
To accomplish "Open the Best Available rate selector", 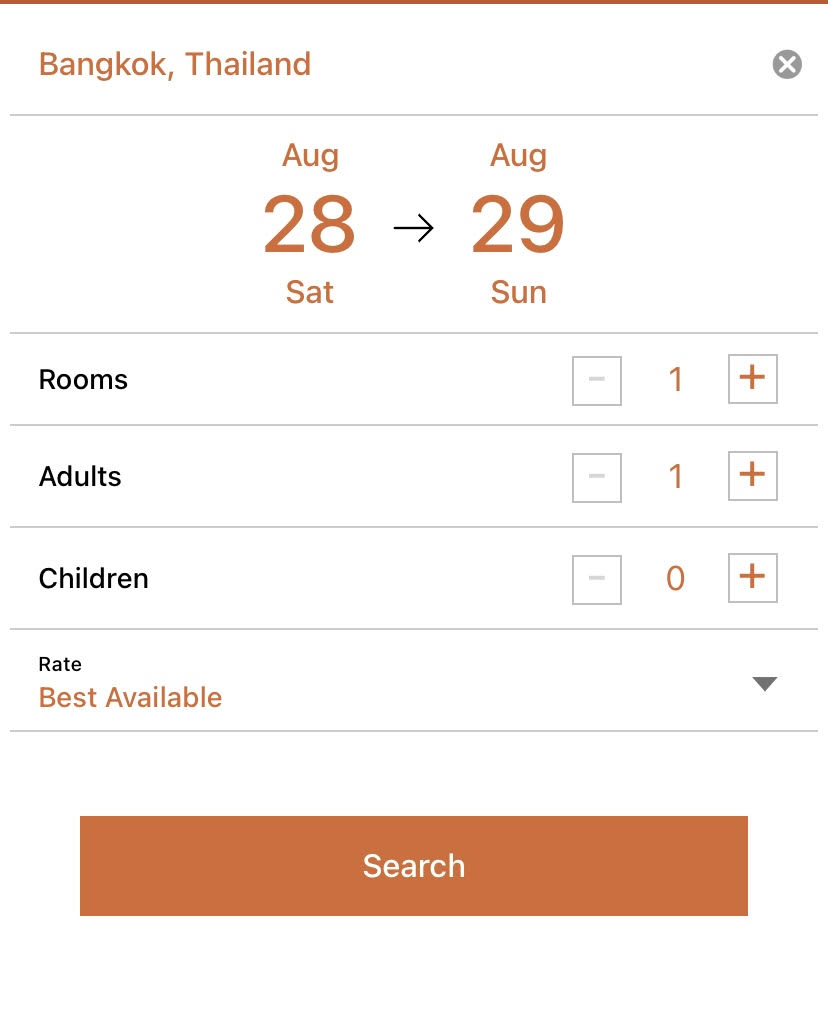I will click(131, 697).
